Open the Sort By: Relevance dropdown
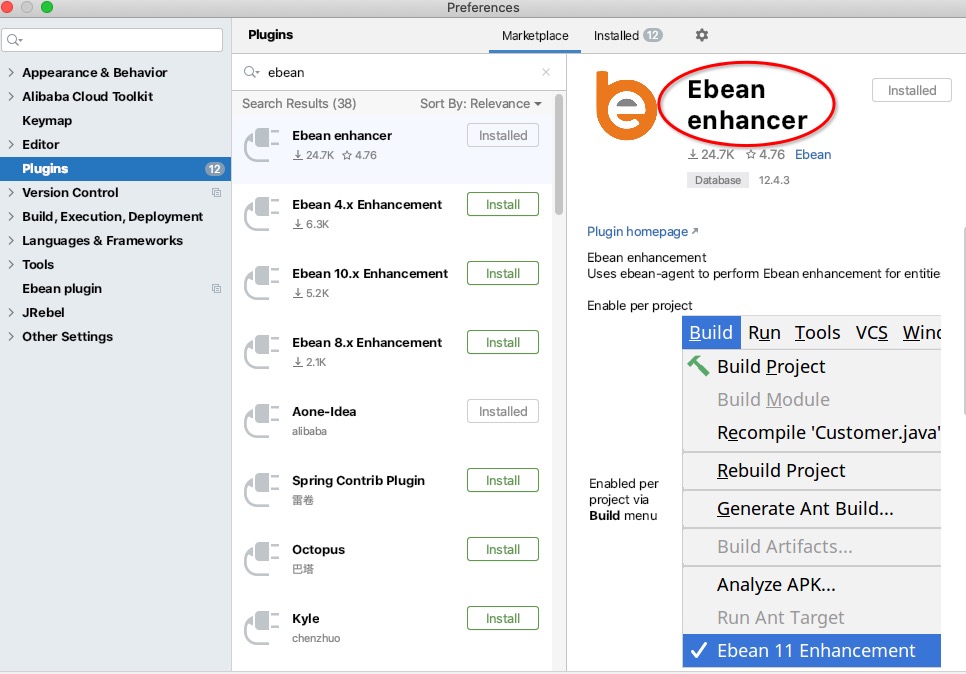Image resolution: width=966 pixels, height=674 pixels. click(481, 104)
